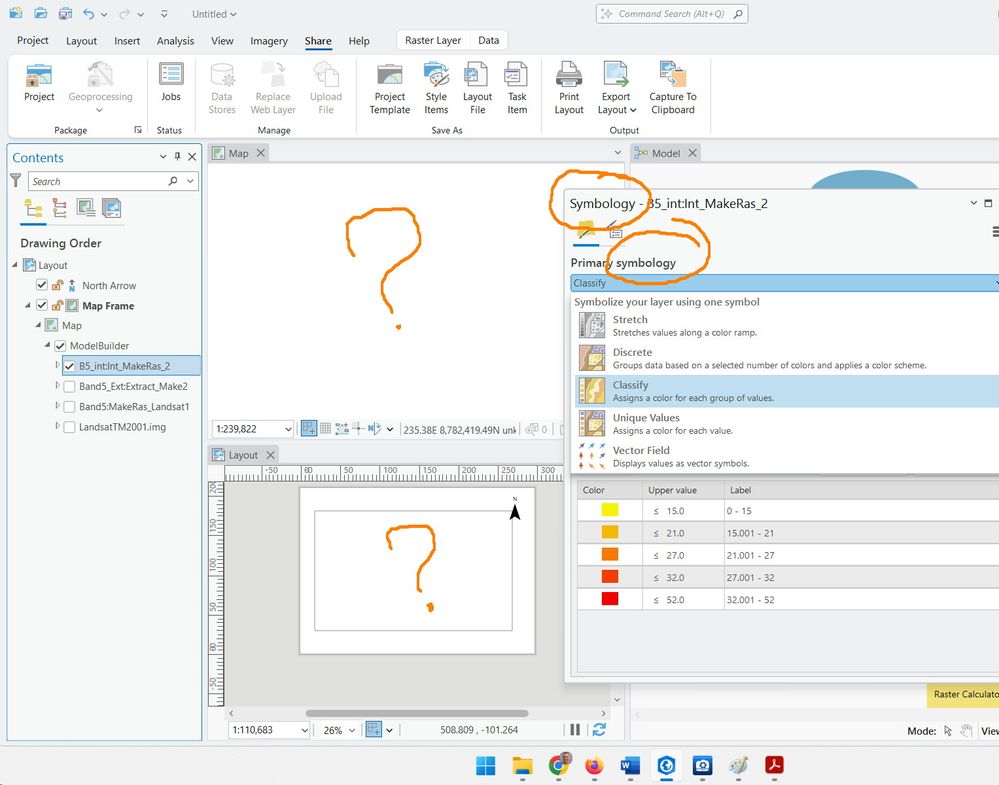Click Style Items save icon
Image resolution: width=999 pixels, height=785 pixels.
[x=436, y=89]
